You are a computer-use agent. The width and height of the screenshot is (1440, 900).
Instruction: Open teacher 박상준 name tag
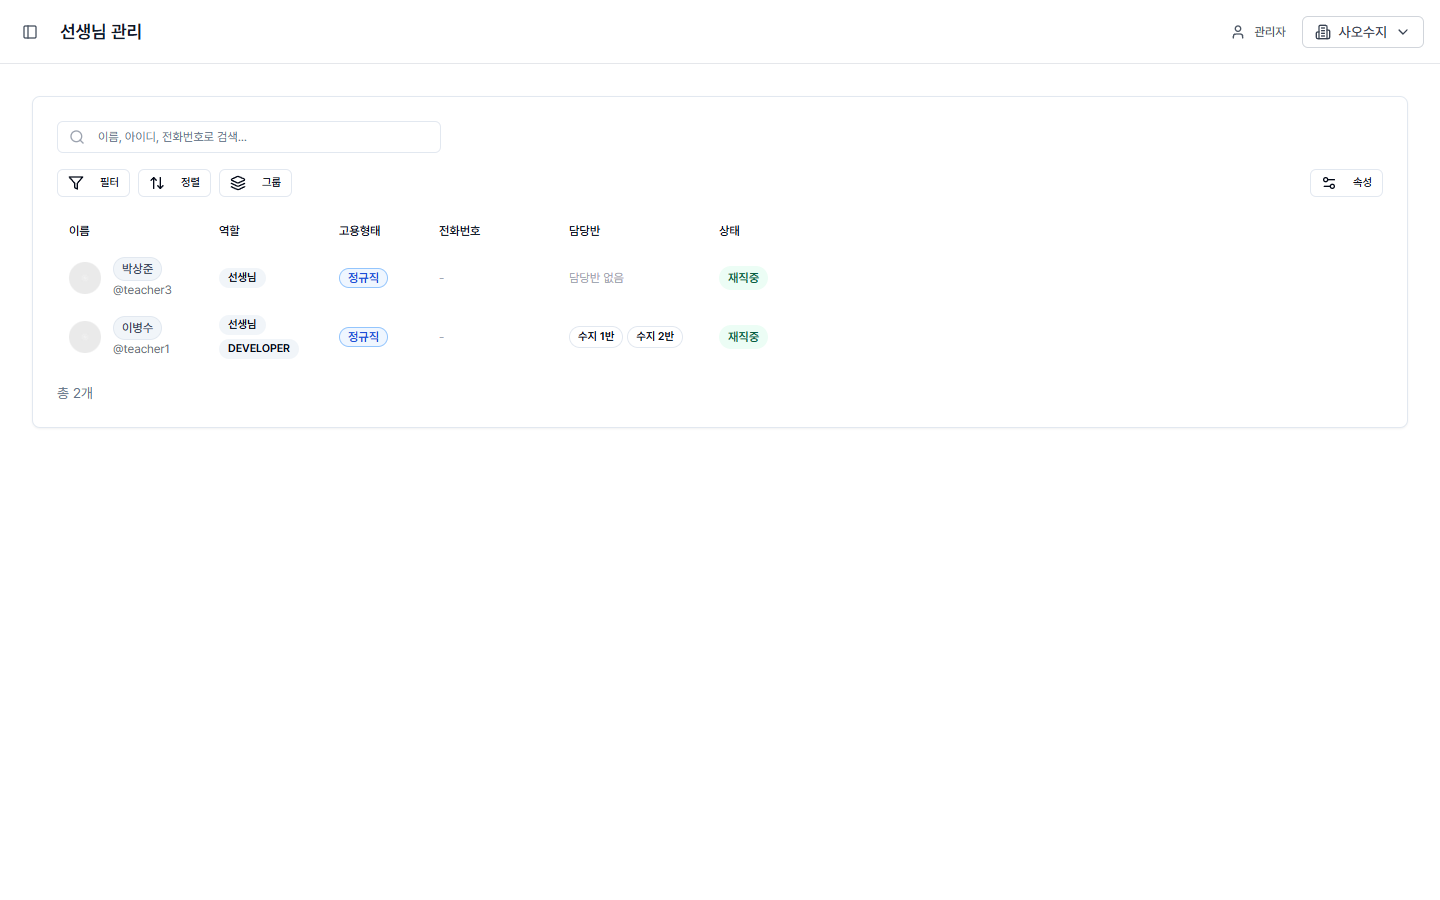pyautogui.click(x=137, y=269)
